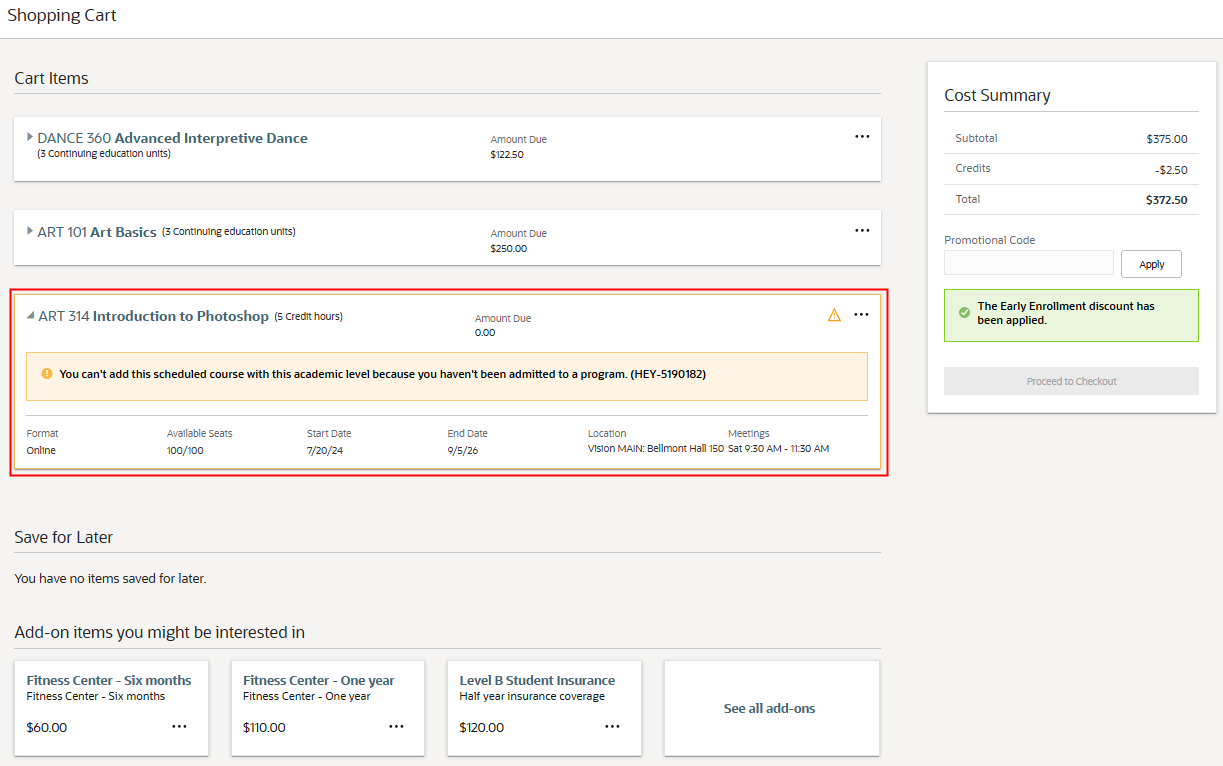
Task: Open options for Fitness Center One year
Action: click(396, 727)
